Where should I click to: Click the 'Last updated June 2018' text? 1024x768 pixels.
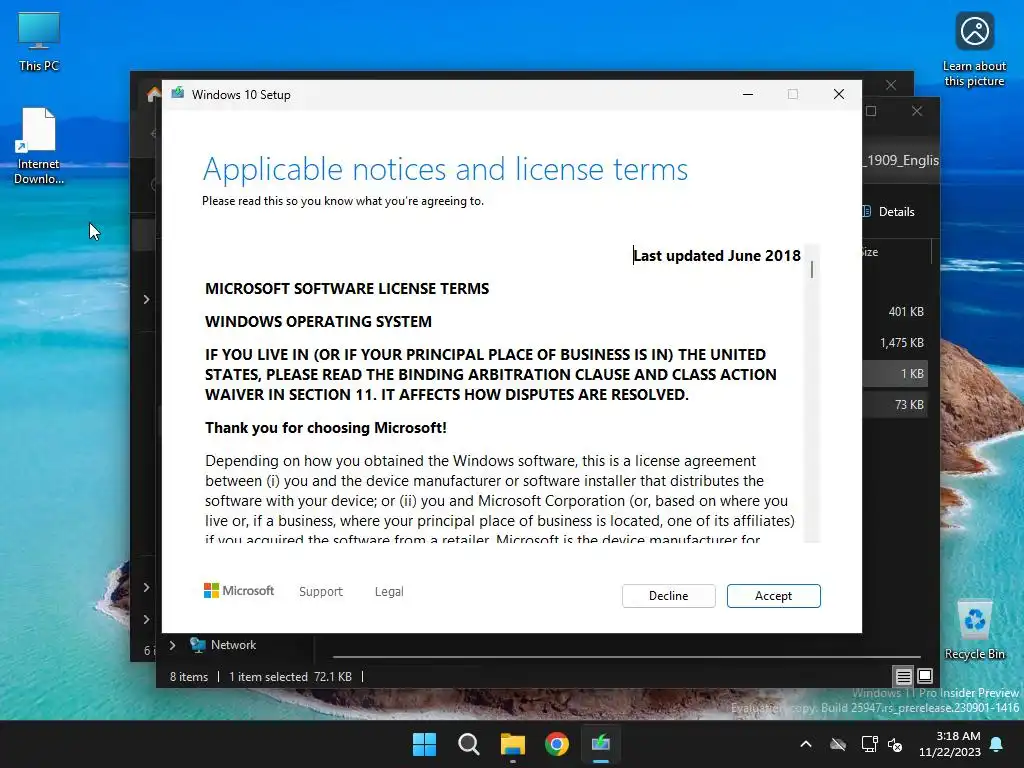point(716,255)
